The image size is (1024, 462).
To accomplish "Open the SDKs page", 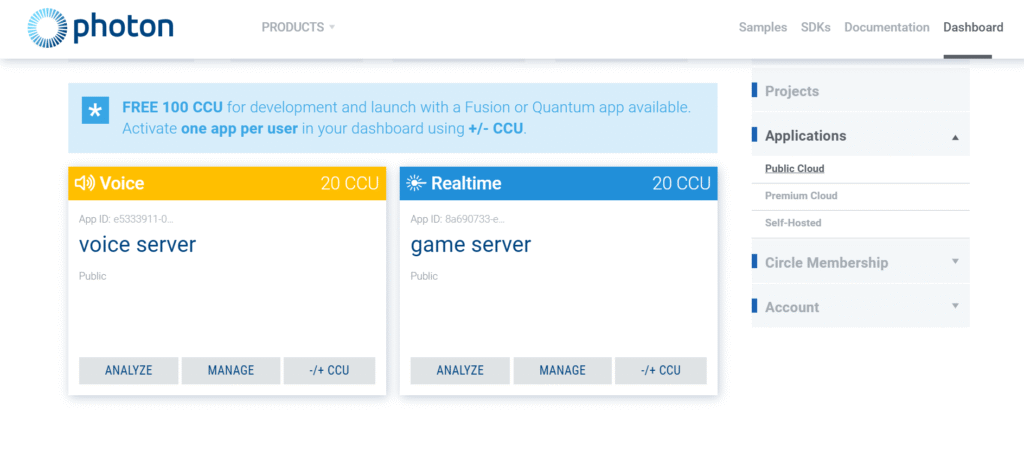I will point(815,27).
